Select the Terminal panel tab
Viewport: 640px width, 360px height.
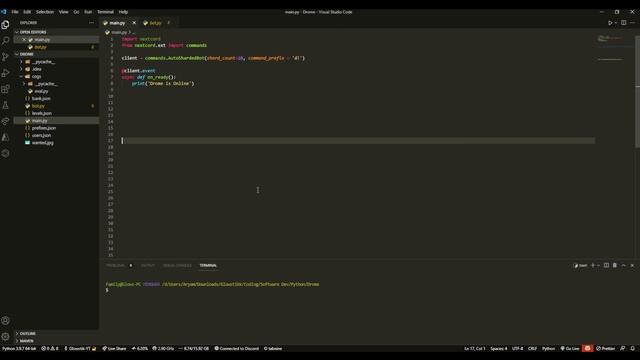pyautogui.click(x=208, y=265)
